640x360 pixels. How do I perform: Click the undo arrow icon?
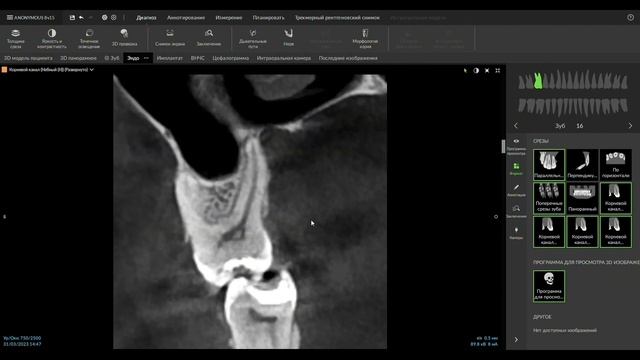click(81, 18)
